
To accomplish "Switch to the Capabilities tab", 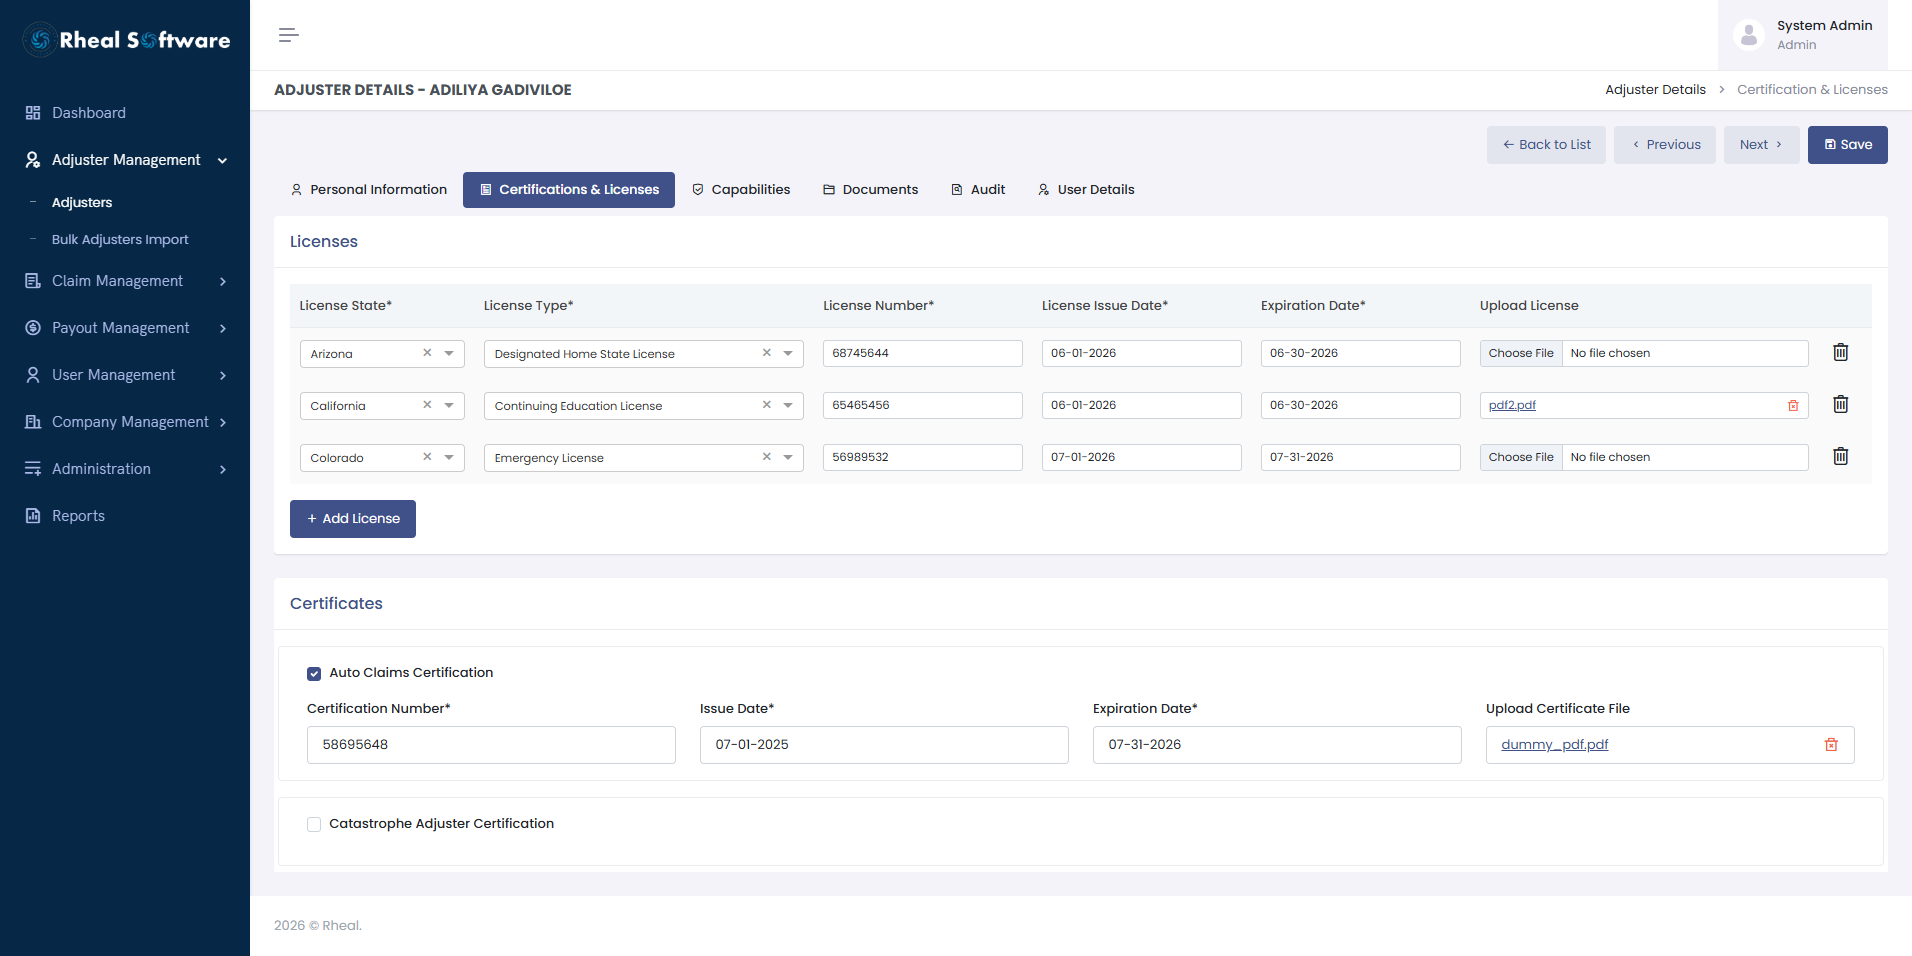I will pos(741,190).
